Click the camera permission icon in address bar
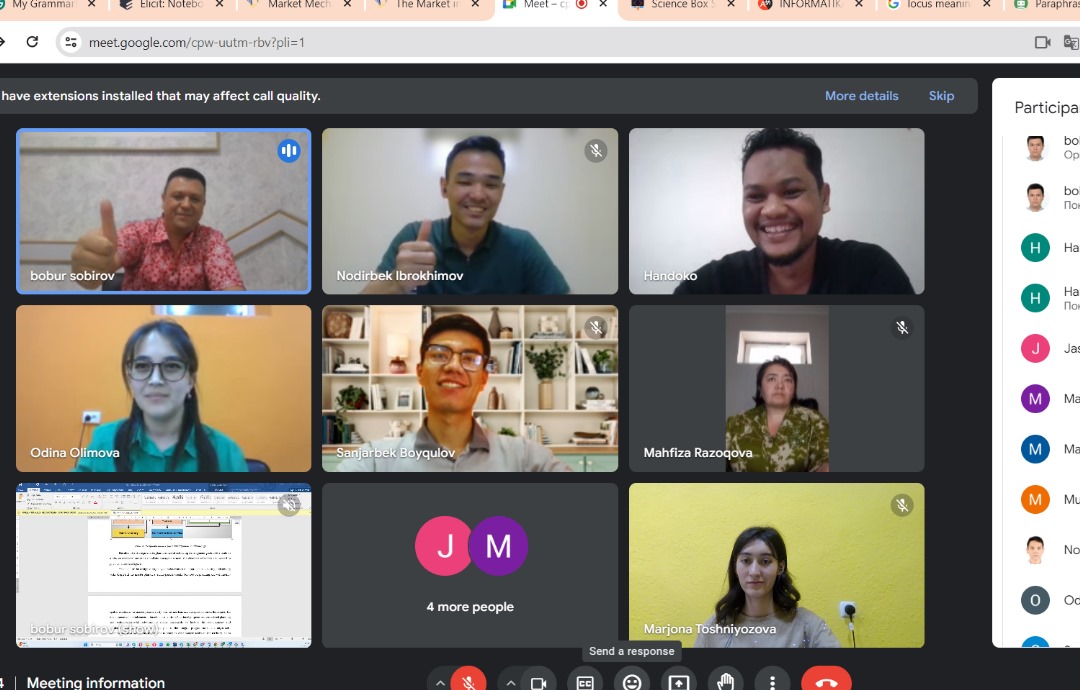Screen dimensions: 1080x690 coord(1042,42)
